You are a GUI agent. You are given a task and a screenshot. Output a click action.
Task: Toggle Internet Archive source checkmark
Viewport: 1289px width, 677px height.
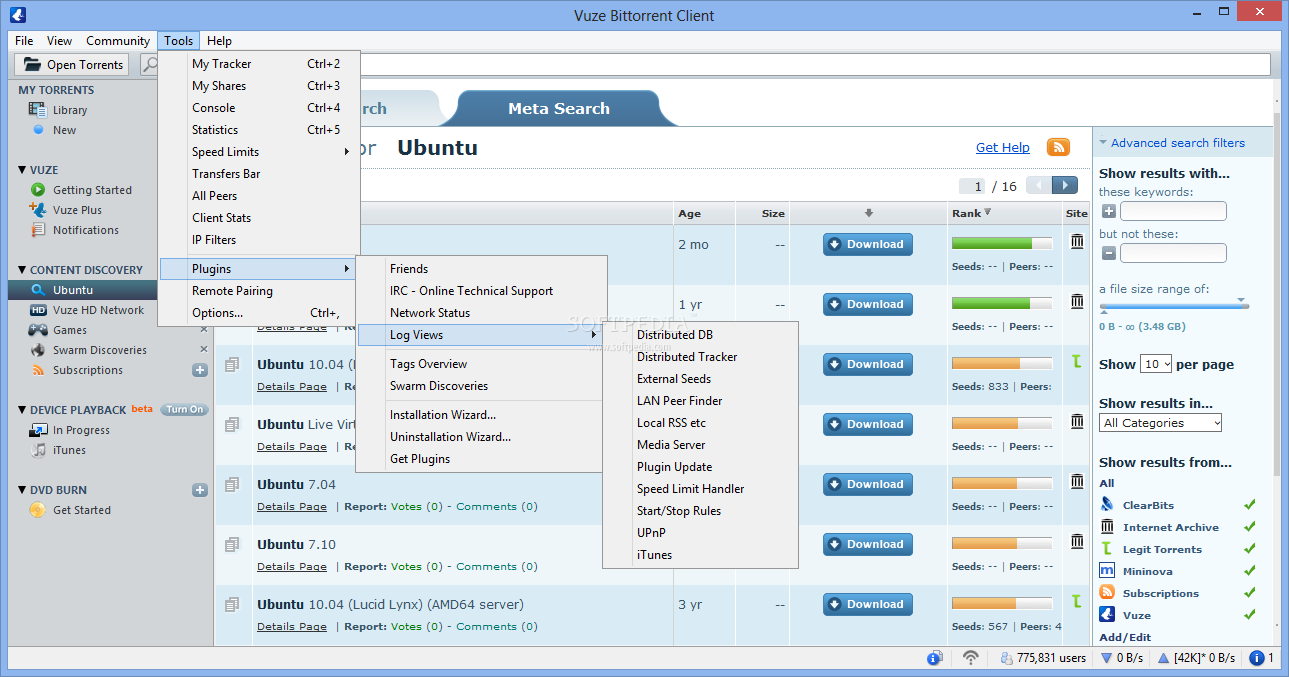click(x=1250, y=527)
